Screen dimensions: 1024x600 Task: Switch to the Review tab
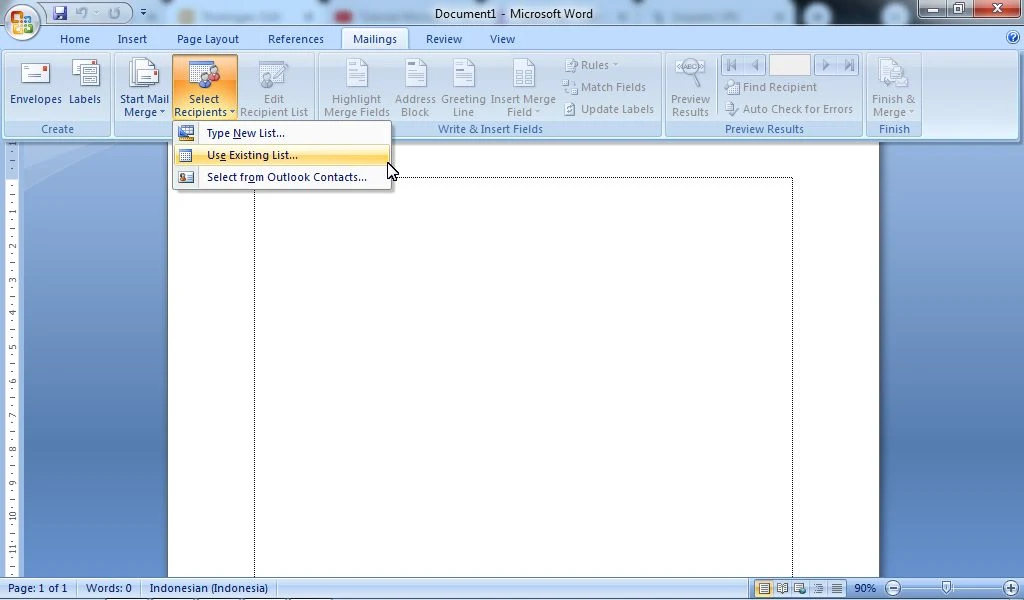444,39
